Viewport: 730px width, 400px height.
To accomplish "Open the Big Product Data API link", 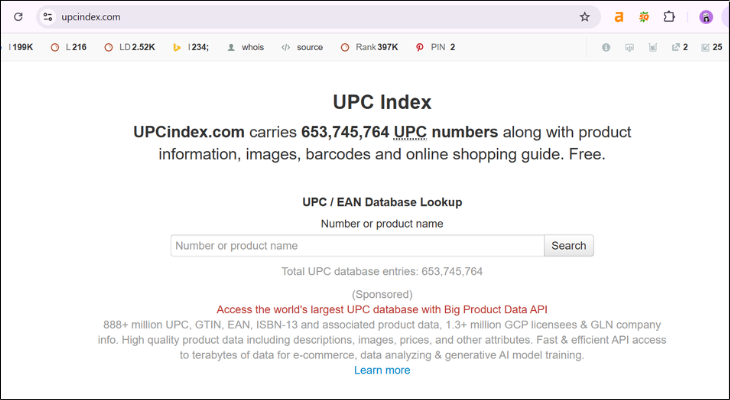I will point(382,309).
